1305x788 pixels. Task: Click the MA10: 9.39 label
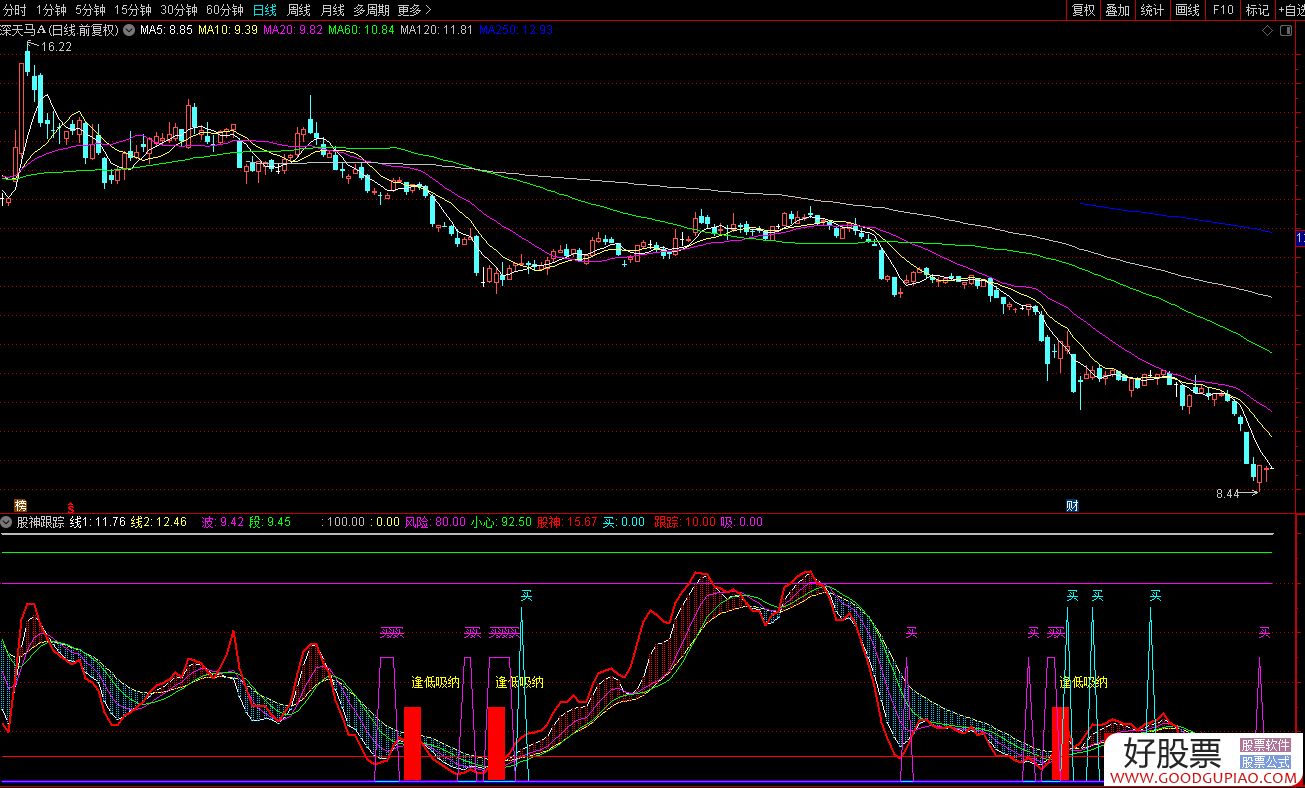pyautogui.click(x=228, y=30)
